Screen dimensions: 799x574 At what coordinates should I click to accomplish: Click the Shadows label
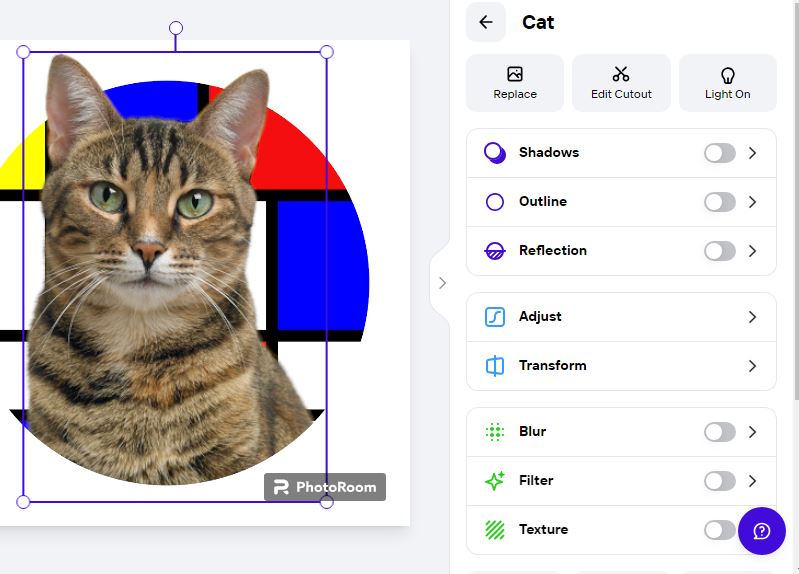pyautogui.click(x=549, y=152)
